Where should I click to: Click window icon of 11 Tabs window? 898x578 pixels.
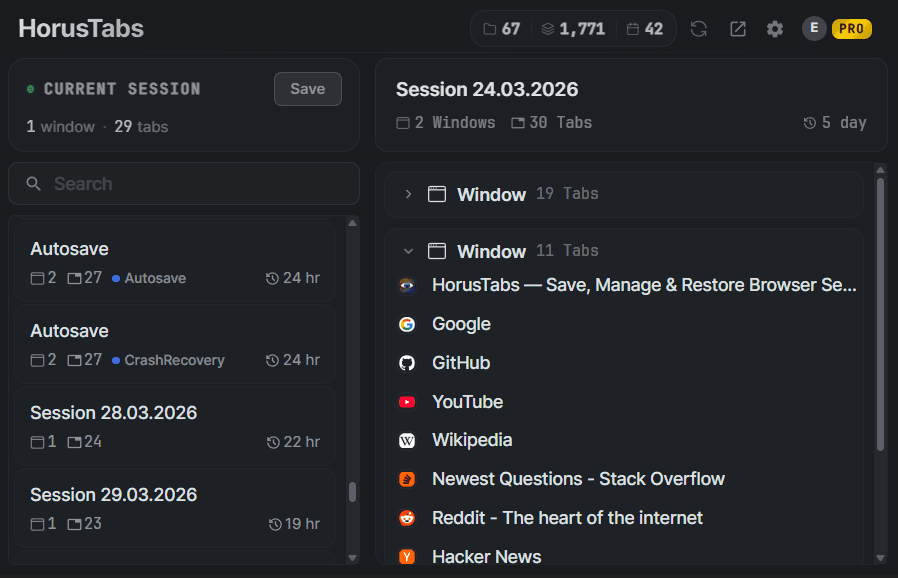click(437, 251)
